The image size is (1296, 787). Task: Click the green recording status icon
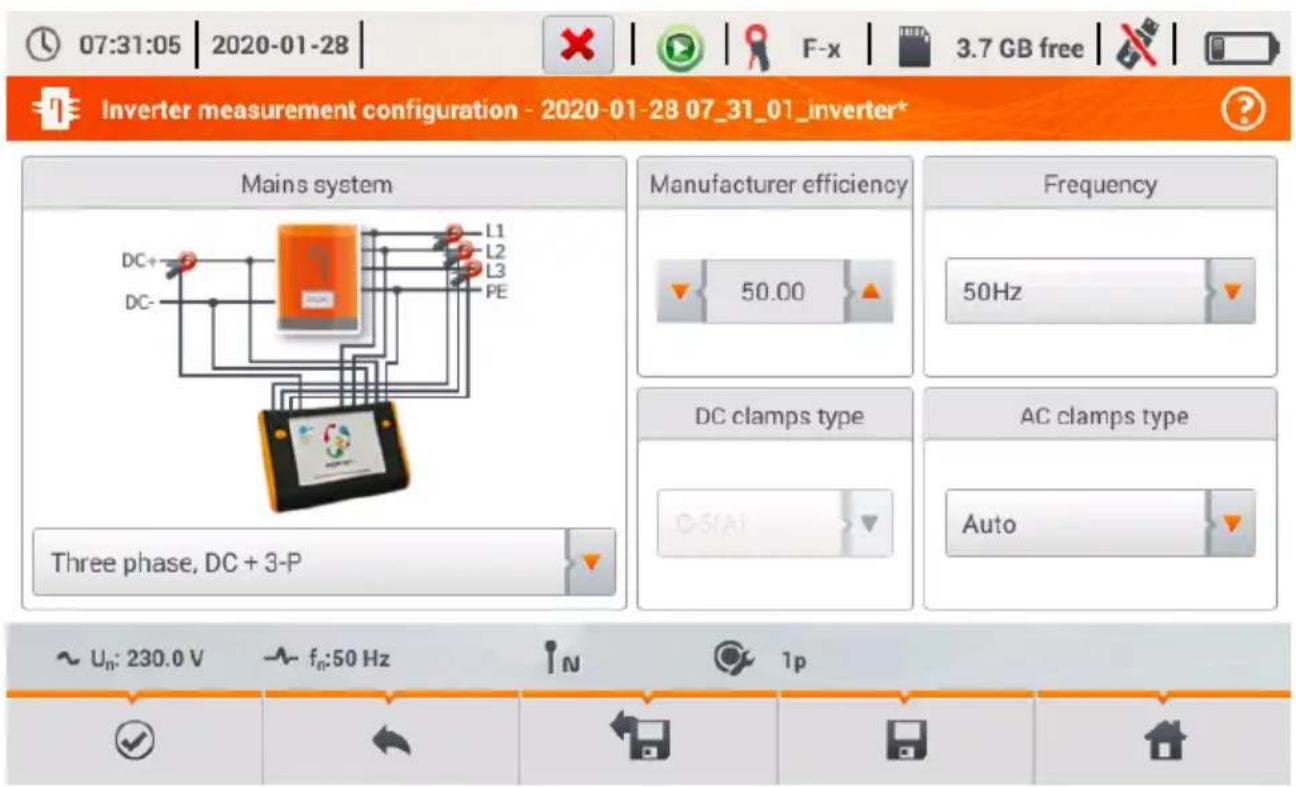680,49
